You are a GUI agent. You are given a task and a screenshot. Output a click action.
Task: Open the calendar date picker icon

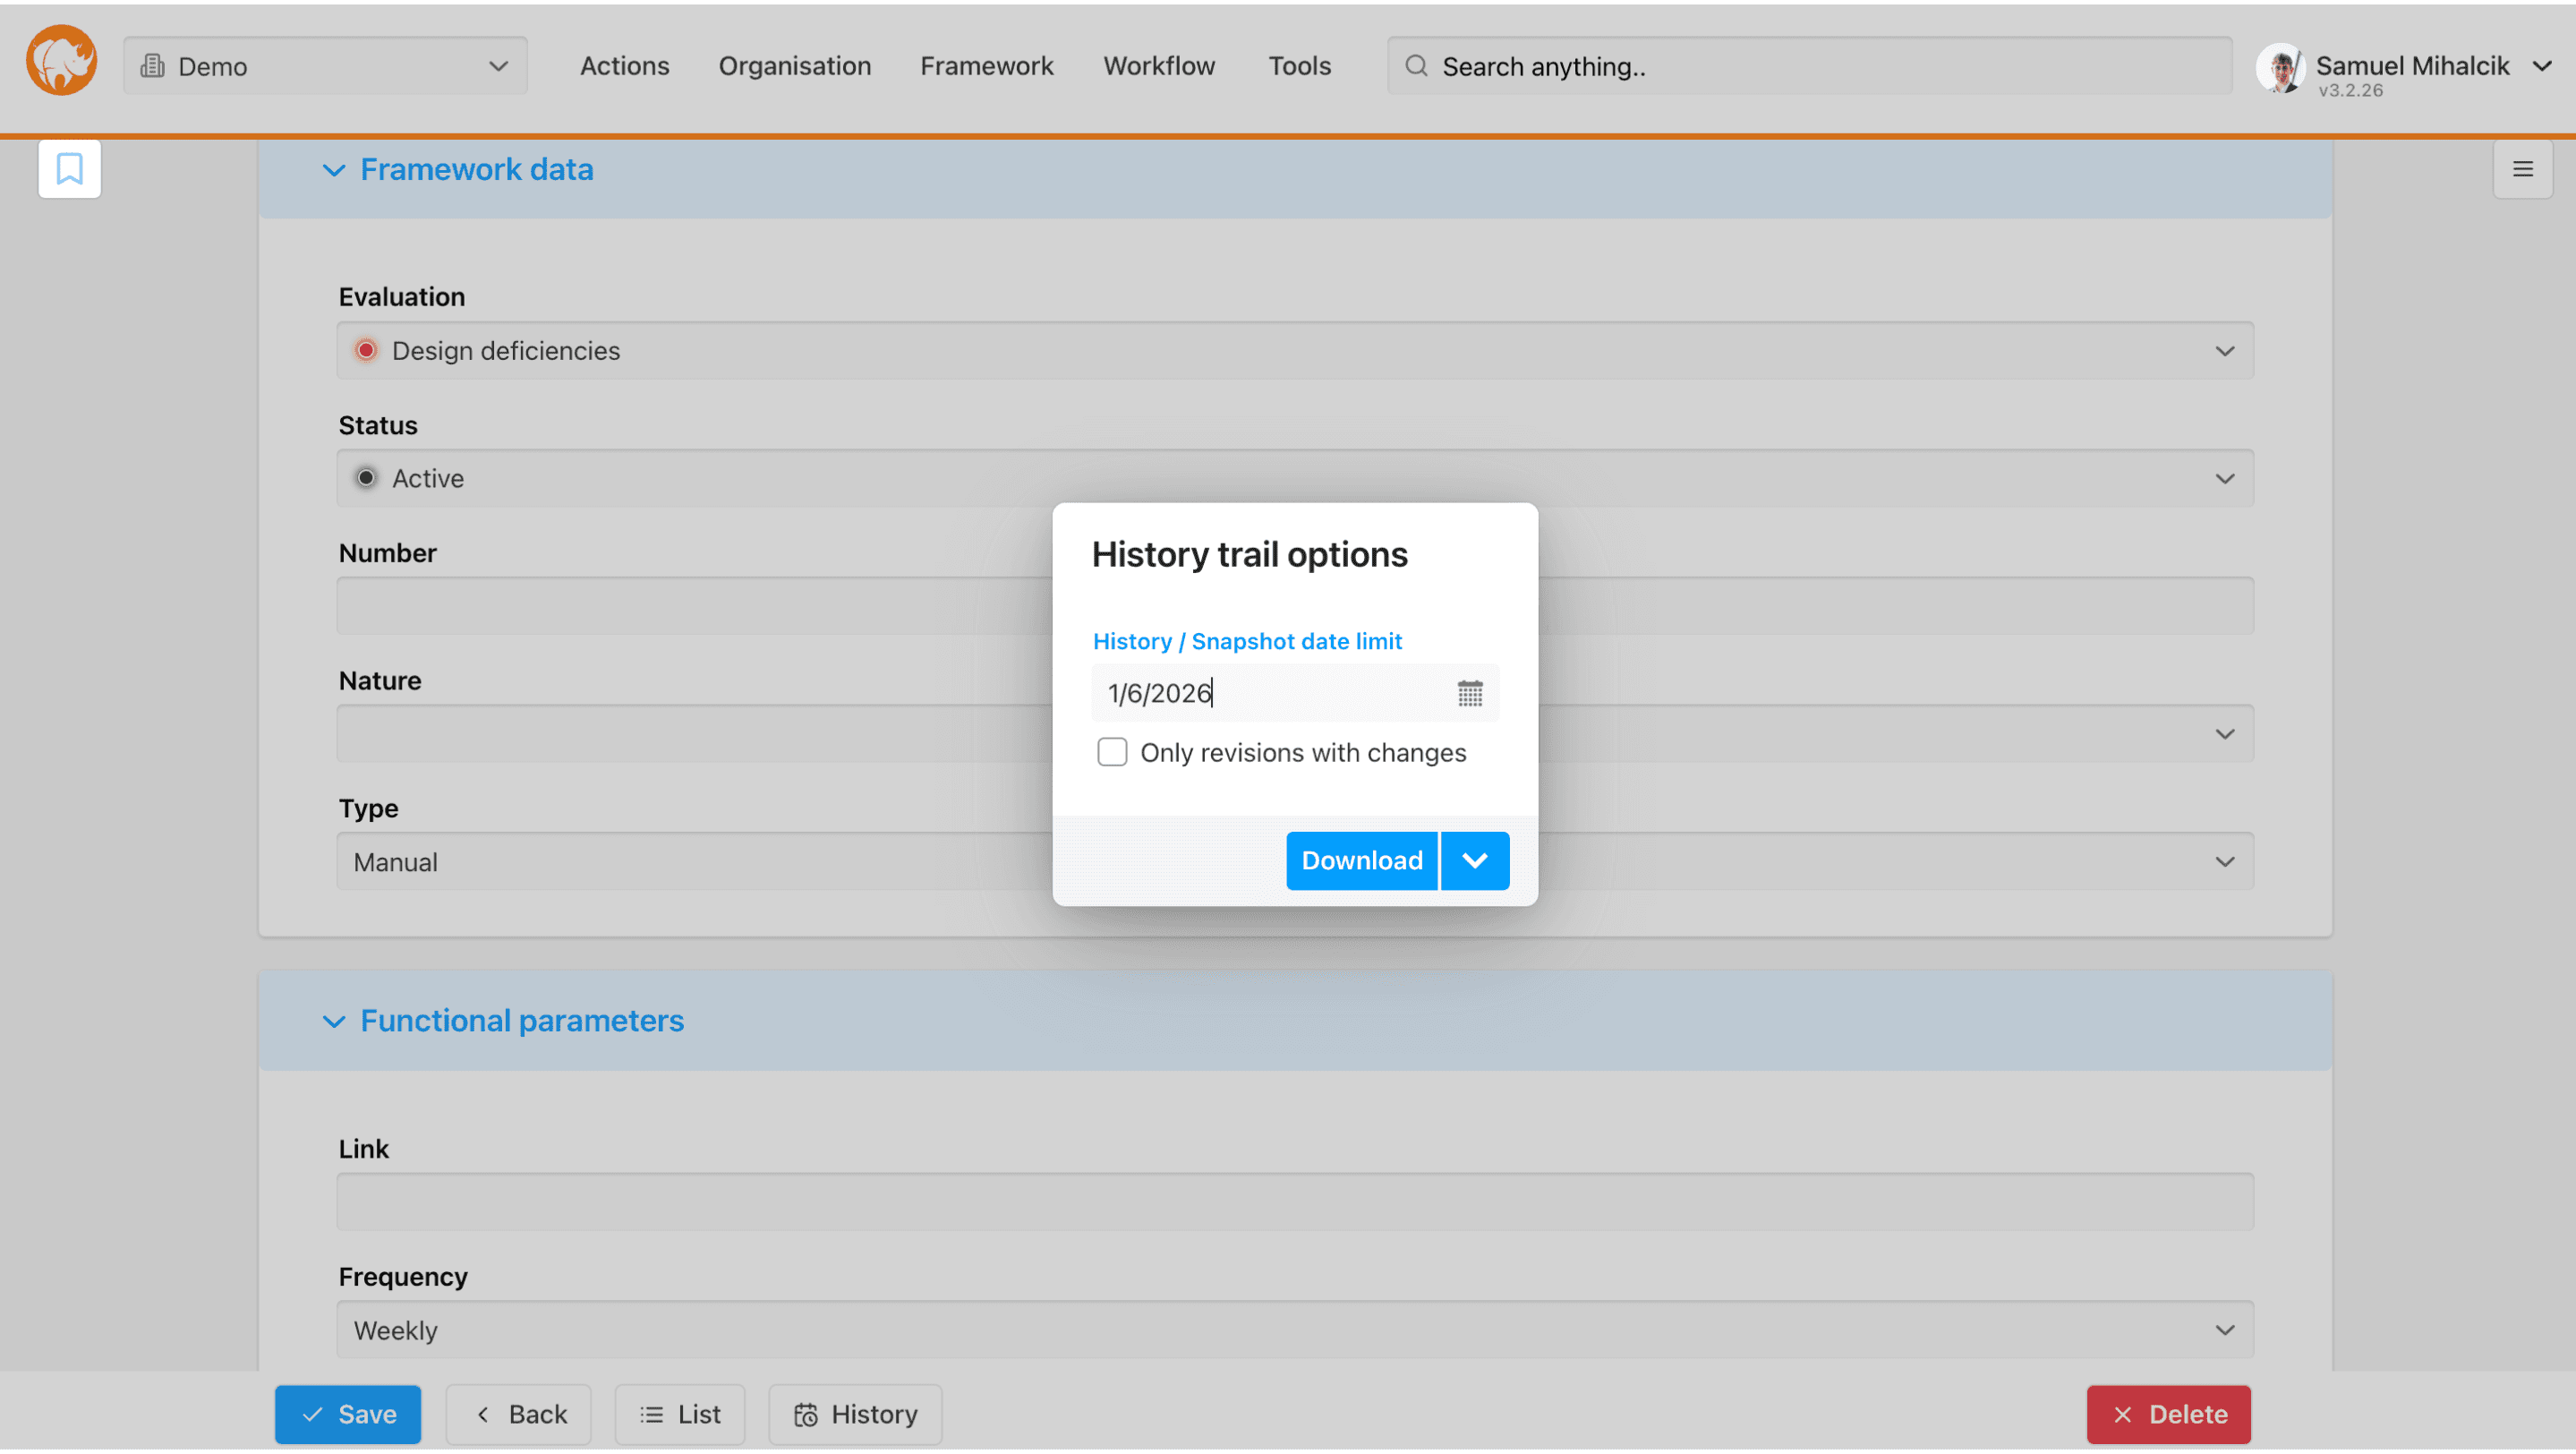pos(1469,693)
